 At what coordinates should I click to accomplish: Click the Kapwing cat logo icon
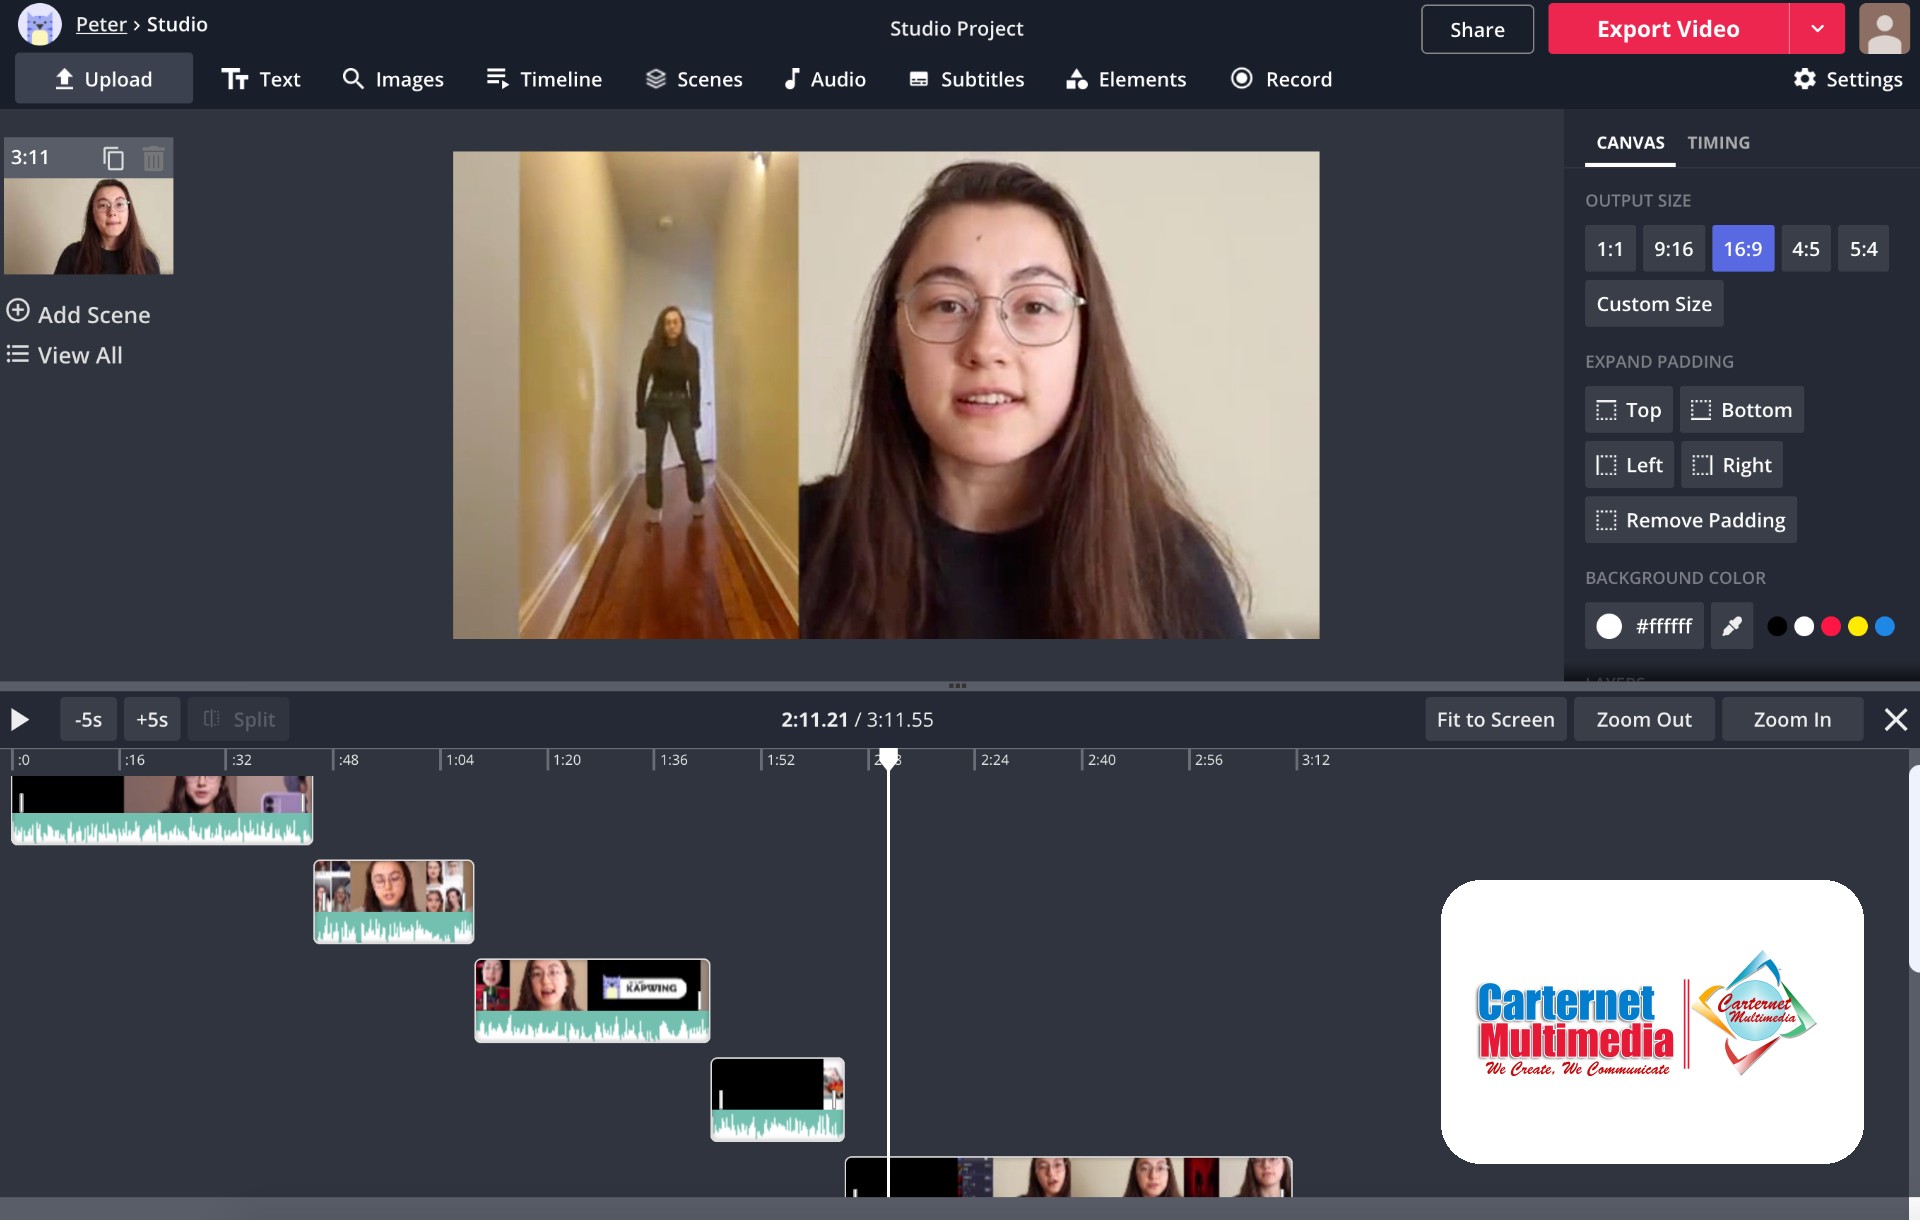tap(39, 24)
